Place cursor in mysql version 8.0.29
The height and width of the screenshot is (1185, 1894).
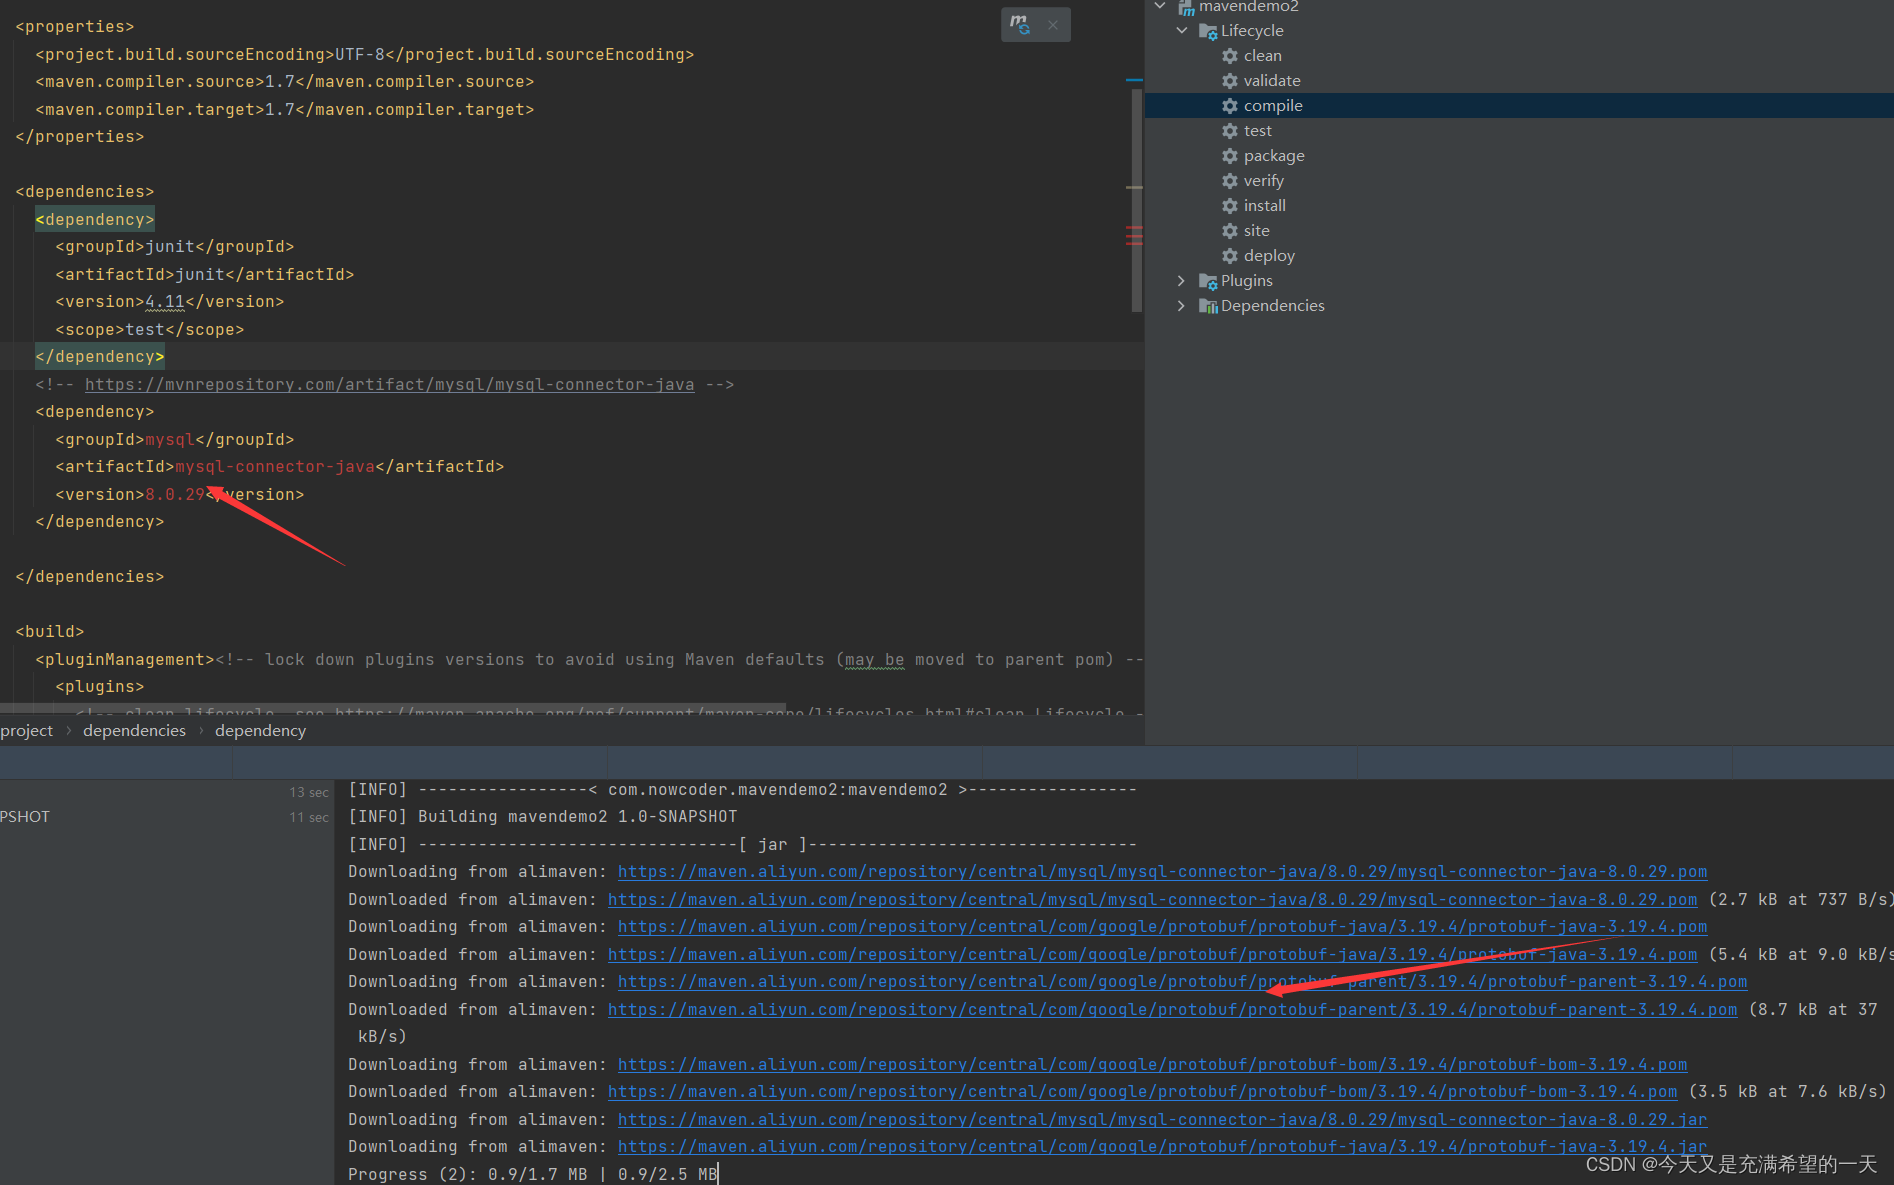175,495
